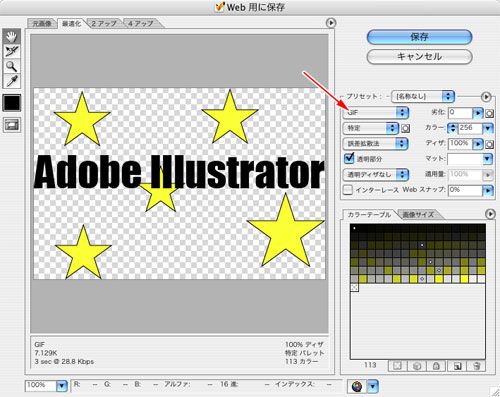The image size is (500, 397).
Task: Switch to the 2アップ tab
Action: (x=104, y=24)
